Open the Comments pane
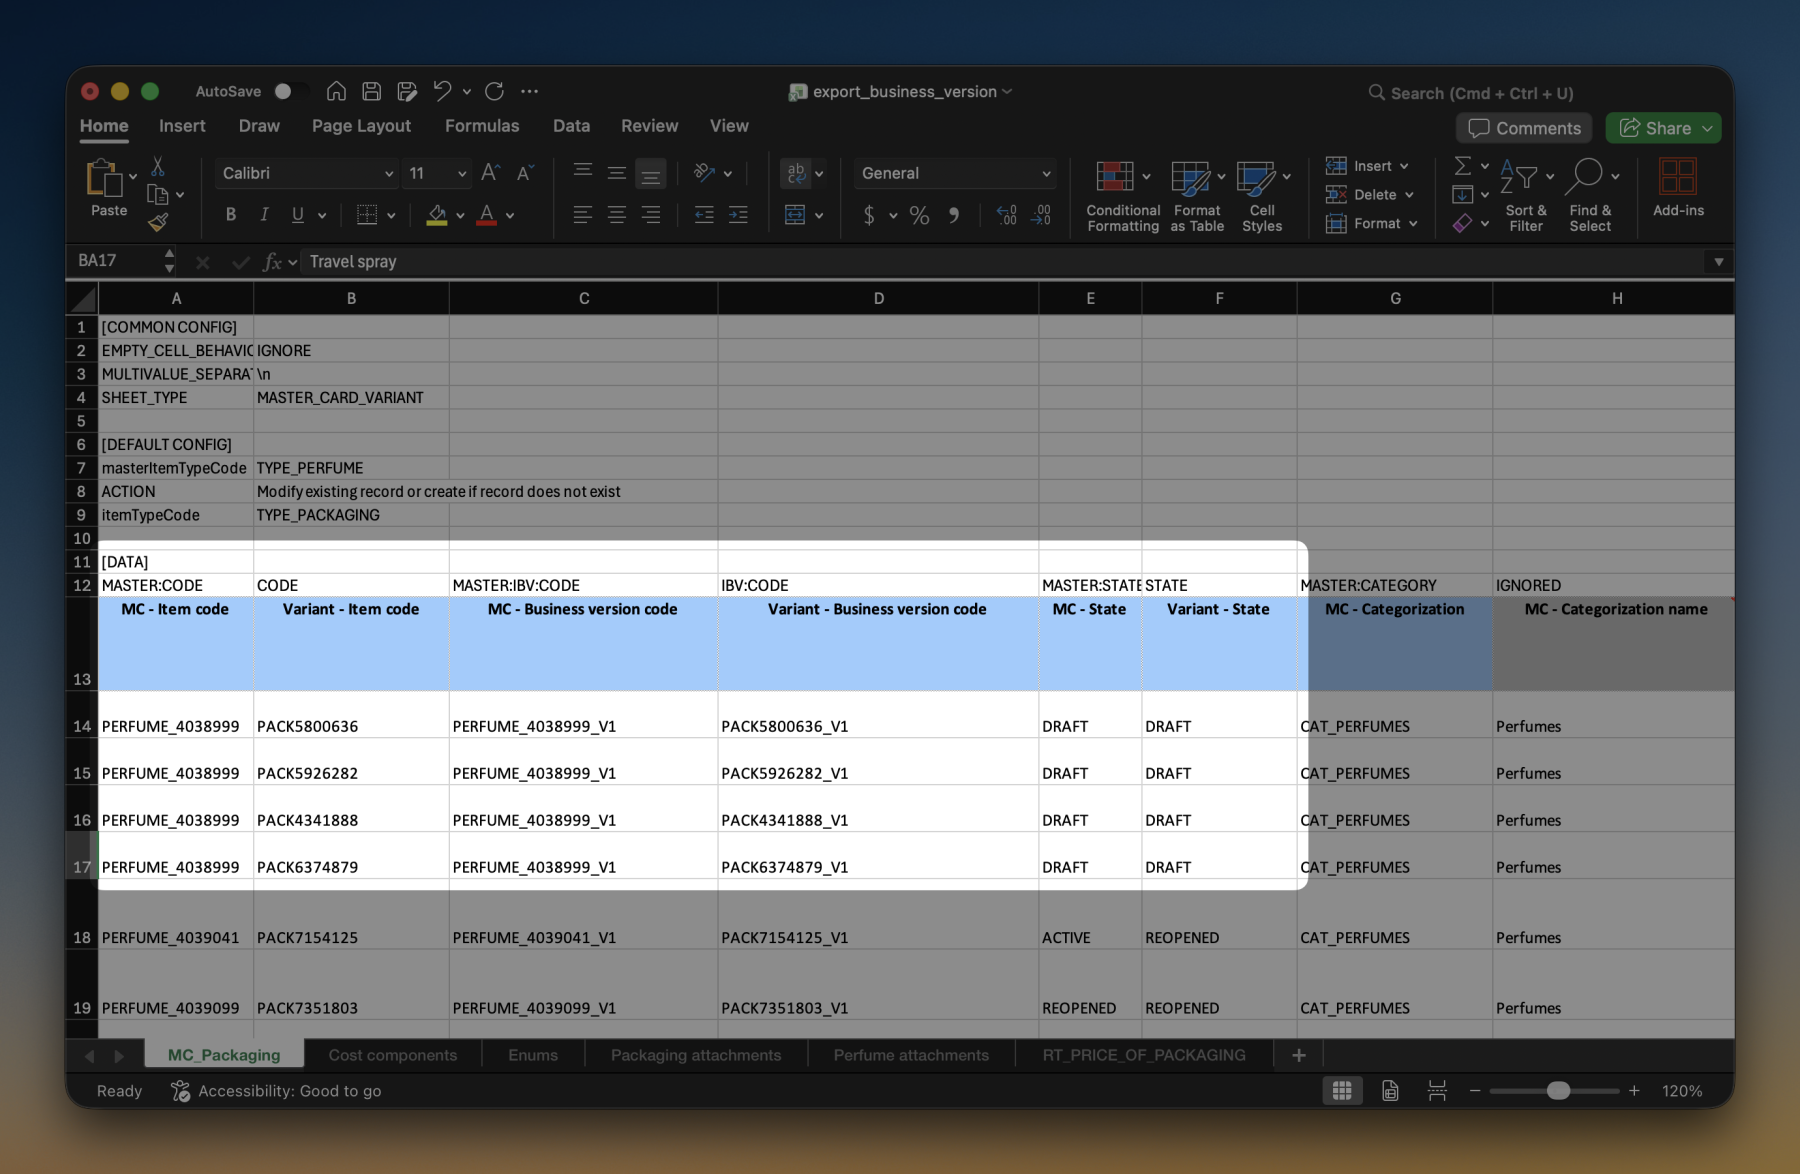 [1524, 128]
